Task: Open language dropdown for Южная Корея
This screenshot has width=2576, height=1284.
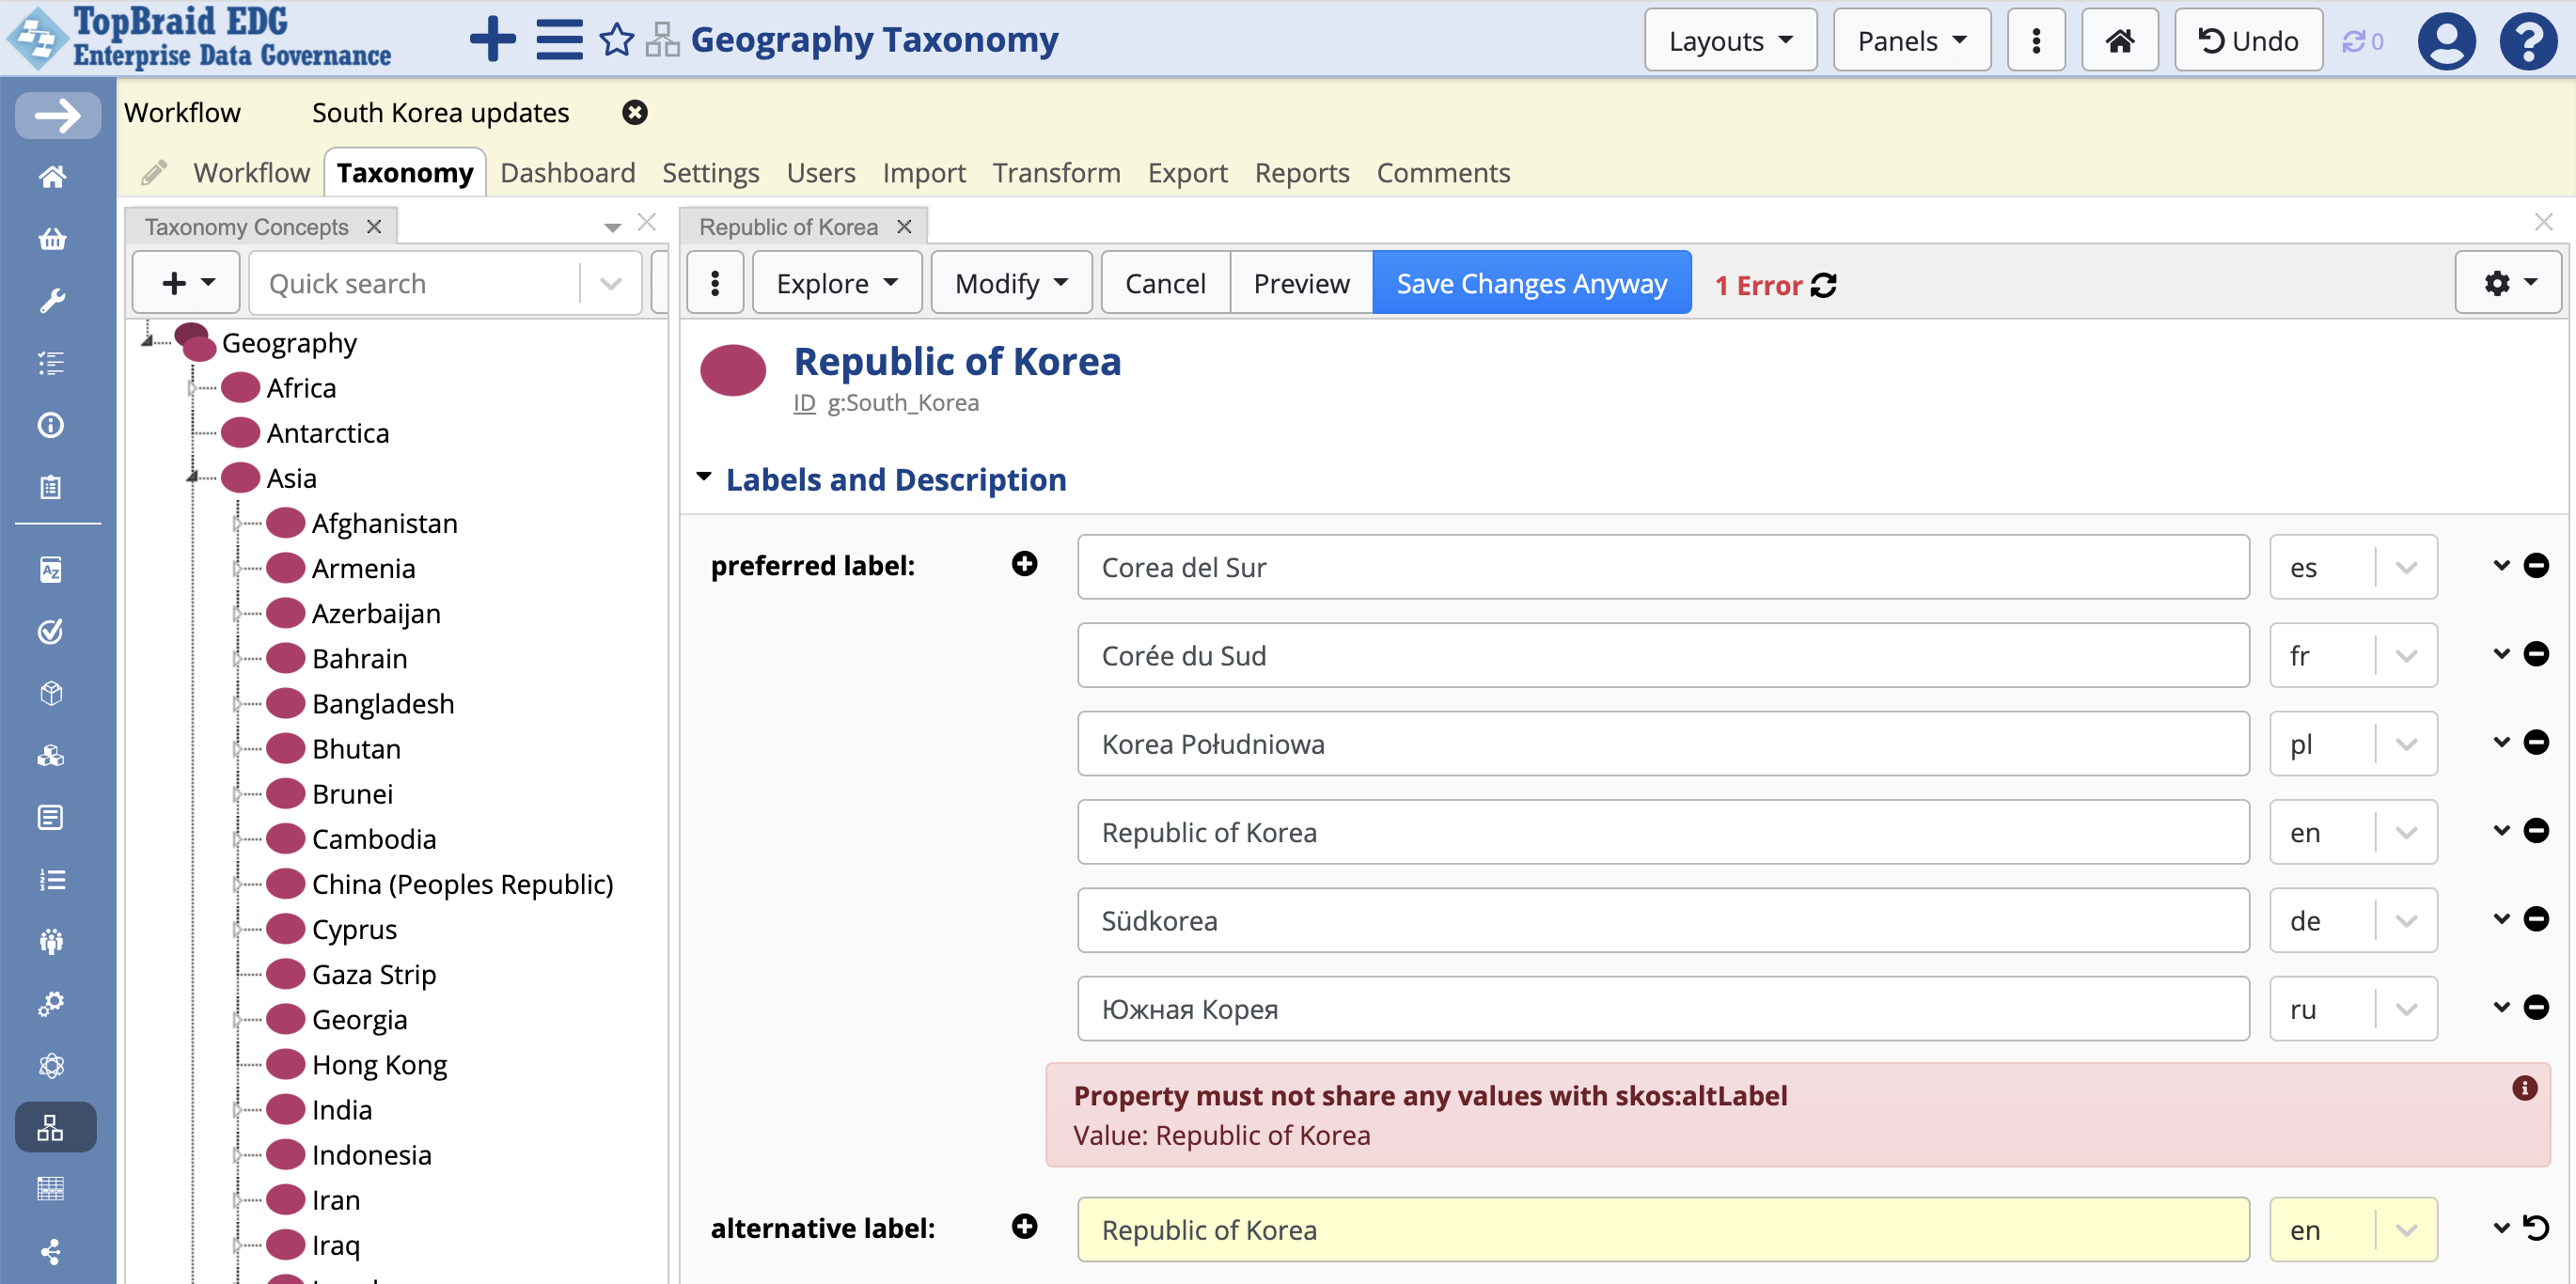Action: (2353, 1009)
